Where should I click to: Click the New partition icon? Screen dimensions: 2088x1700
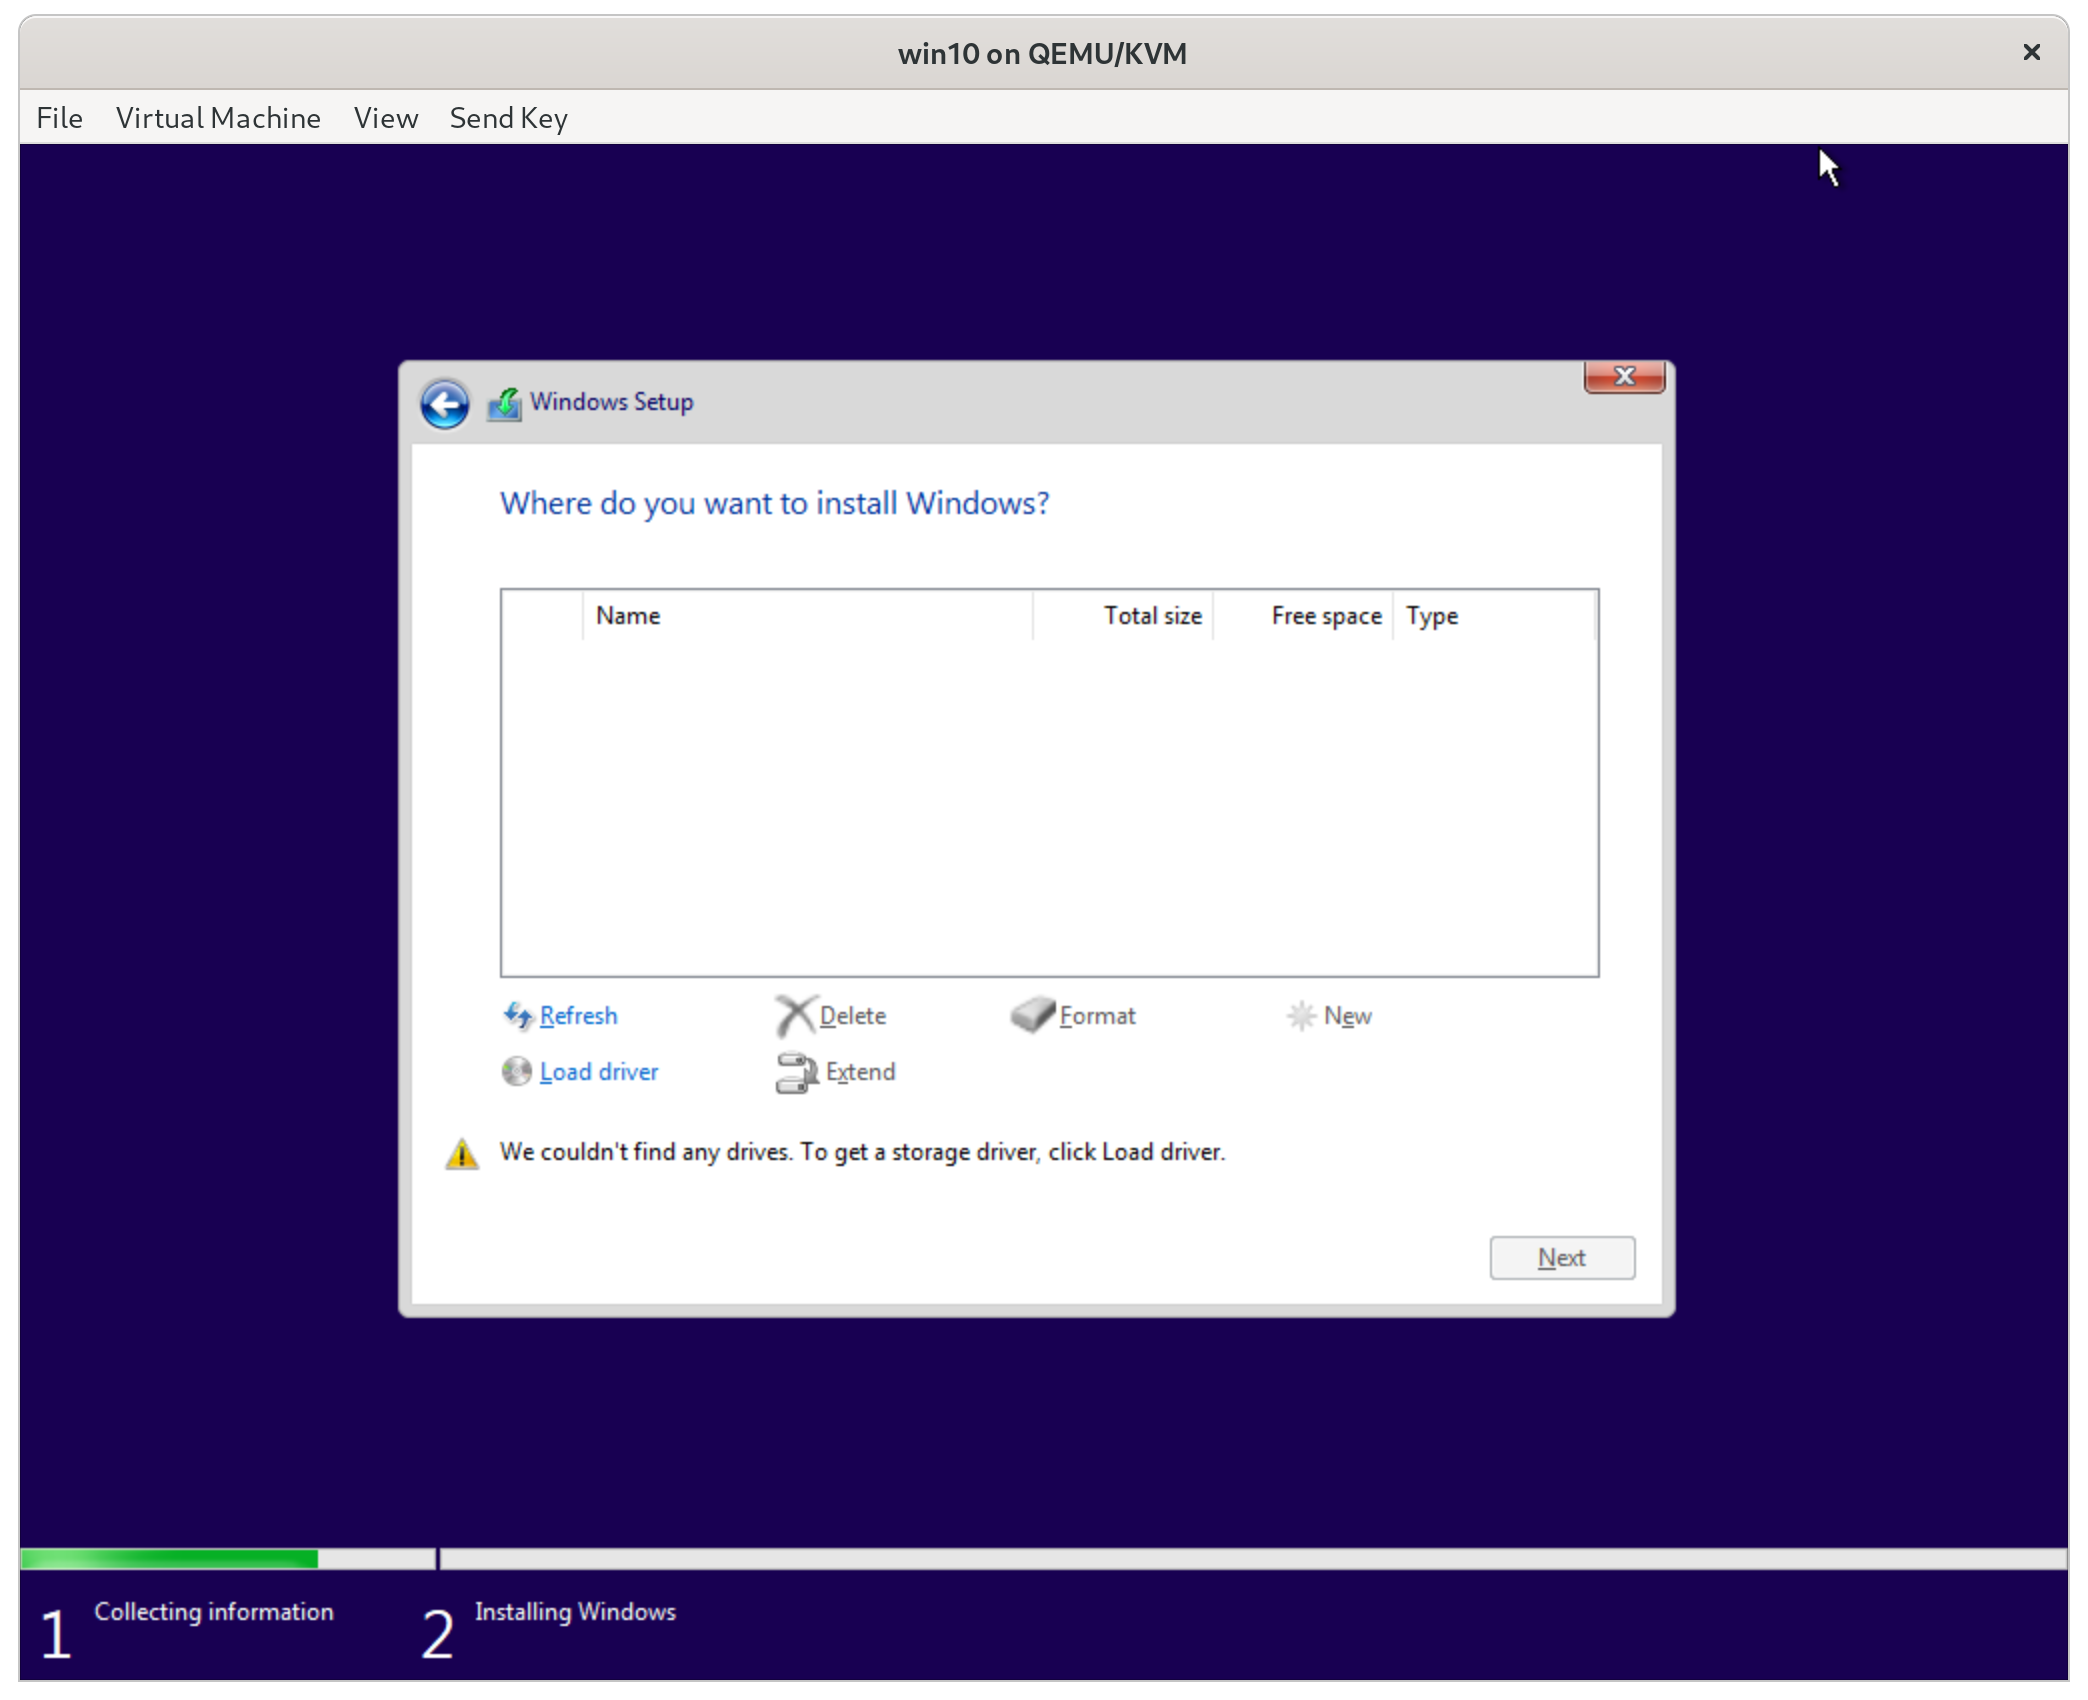(x=1301, y=1015)
